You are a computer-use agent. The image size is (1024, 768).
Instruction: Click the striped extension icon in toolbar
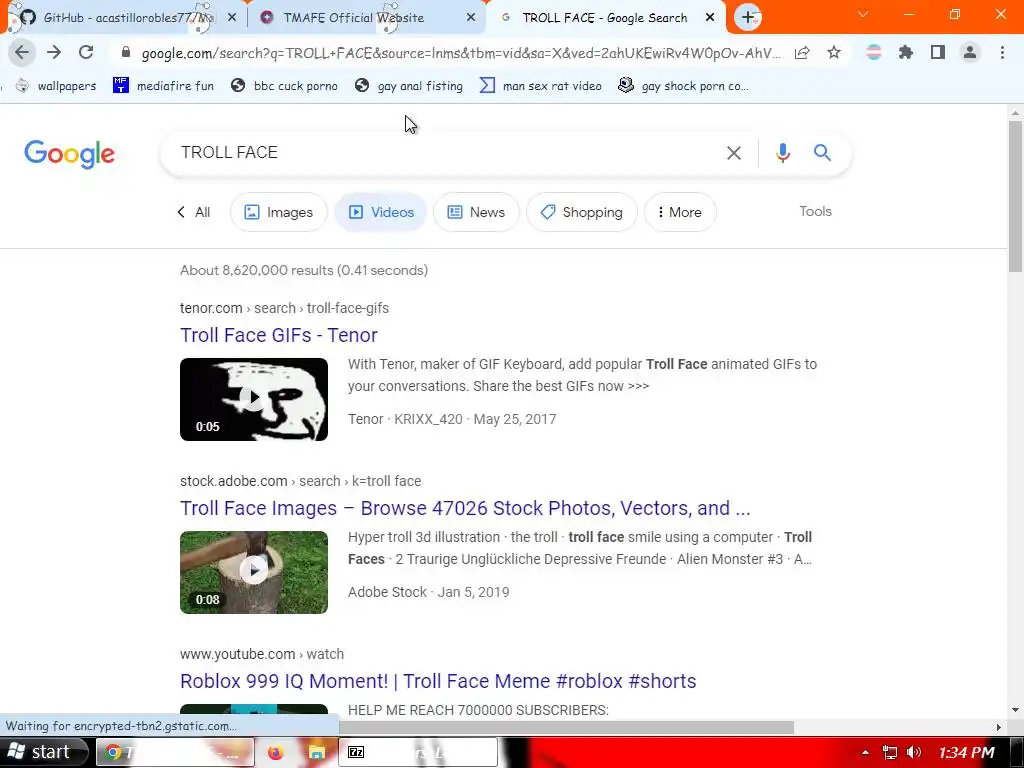(x=874, y=52)
